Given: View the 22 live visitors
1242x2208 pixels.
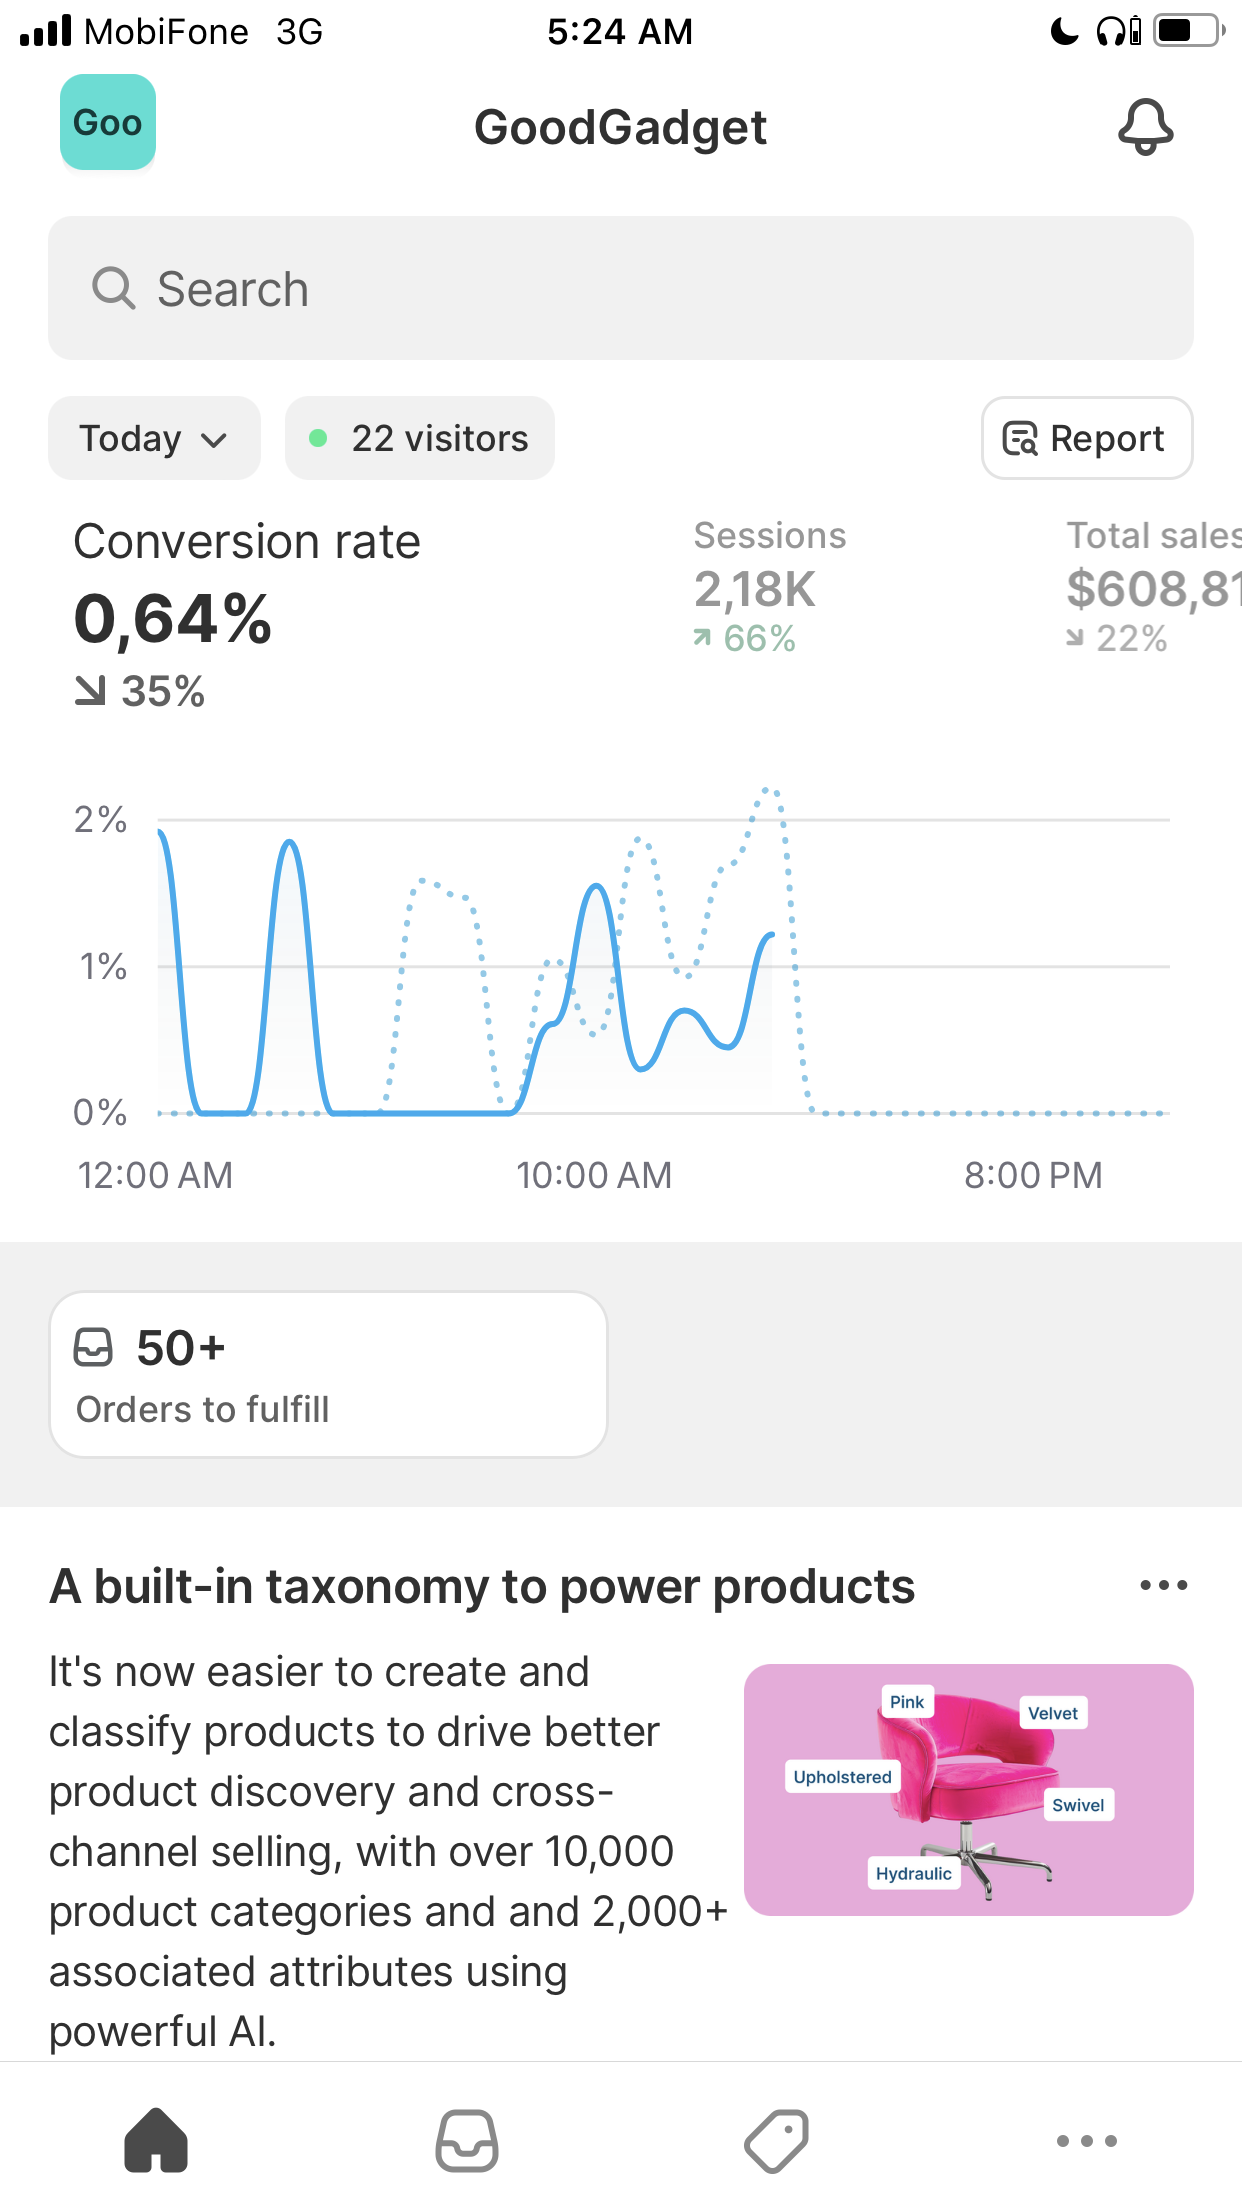Looking at the screenshot, I should pos(420,438).
